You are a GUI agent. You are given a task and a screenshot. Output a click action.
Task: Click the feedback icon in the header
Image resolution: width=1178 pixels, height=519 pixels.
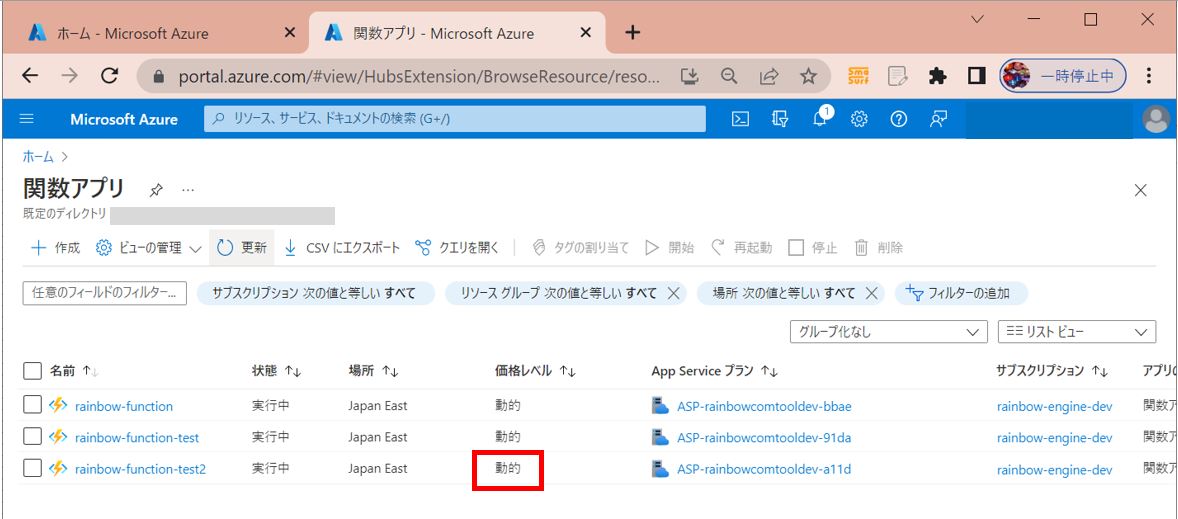(x=938, y=119)
